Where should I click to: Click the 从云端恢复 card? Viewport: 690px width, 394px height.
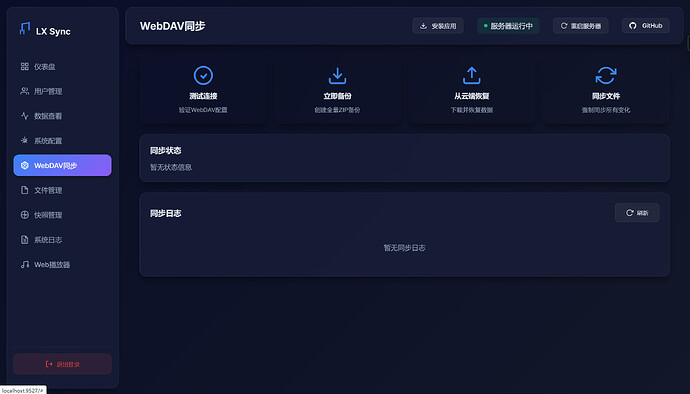(x=472, y=90)
